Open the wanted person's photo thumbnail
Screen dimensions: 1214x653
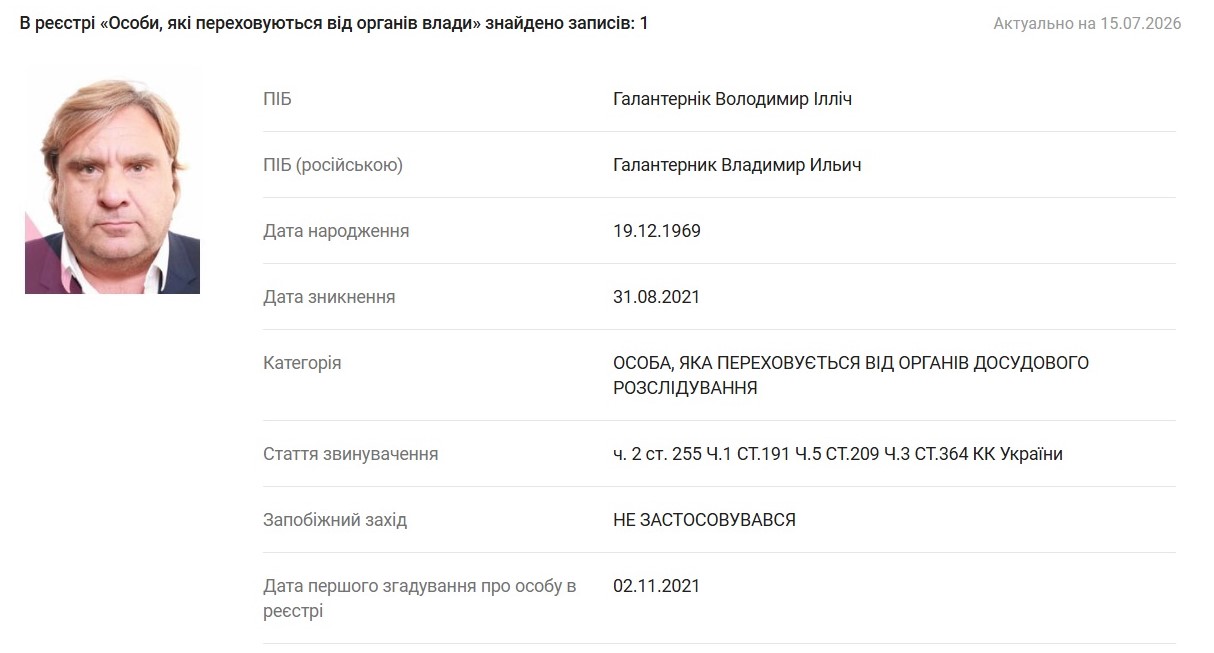(112, 180)
